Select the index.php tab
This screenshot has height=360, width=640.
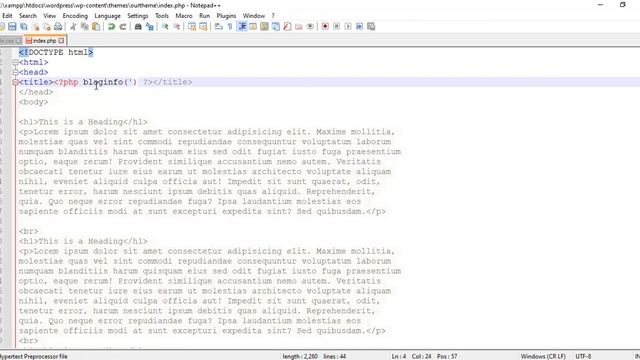pos(44,41)
